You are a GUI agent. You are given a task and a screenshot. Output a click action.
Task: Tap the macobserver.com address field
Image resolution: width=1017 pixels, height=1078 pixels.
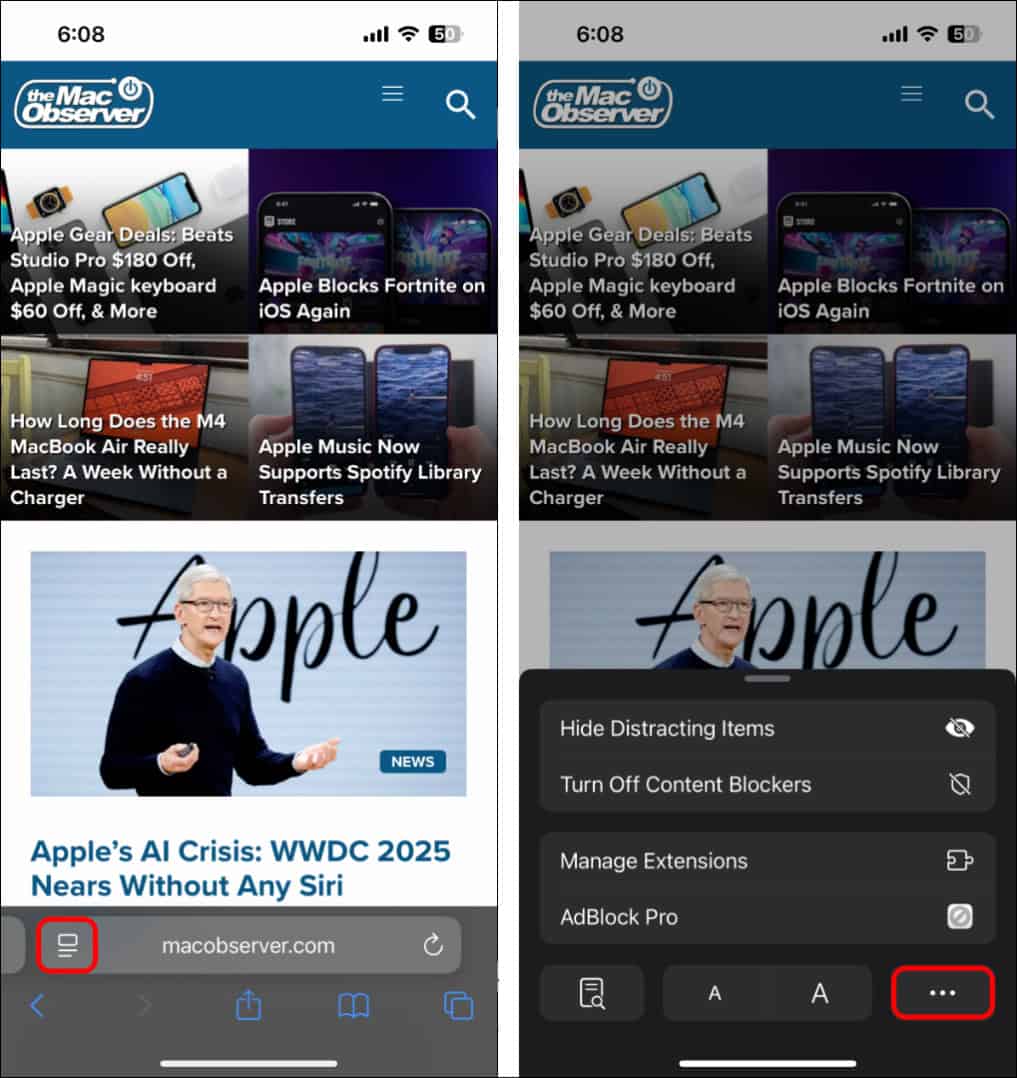tap(248, 945)
